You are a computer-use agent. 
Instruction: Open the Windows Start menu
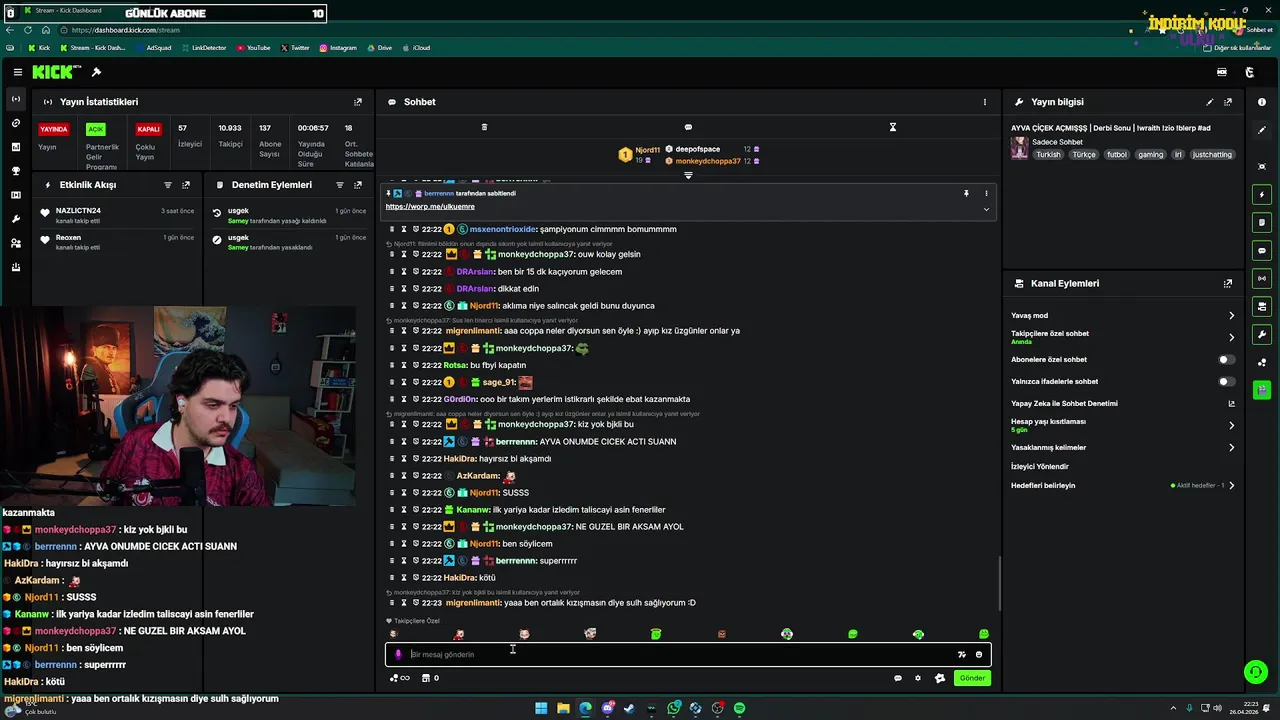coord(541,708)
